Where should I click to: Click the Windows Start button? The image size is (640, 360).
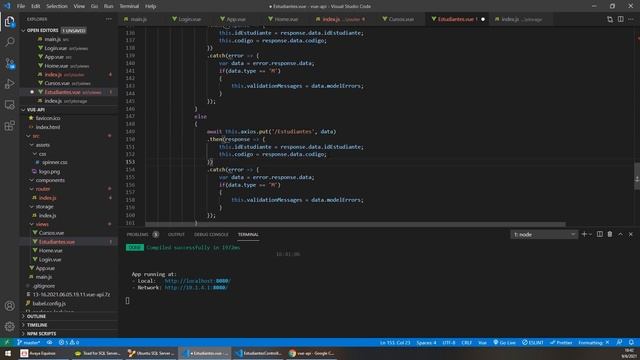click(x=8, y=353)
